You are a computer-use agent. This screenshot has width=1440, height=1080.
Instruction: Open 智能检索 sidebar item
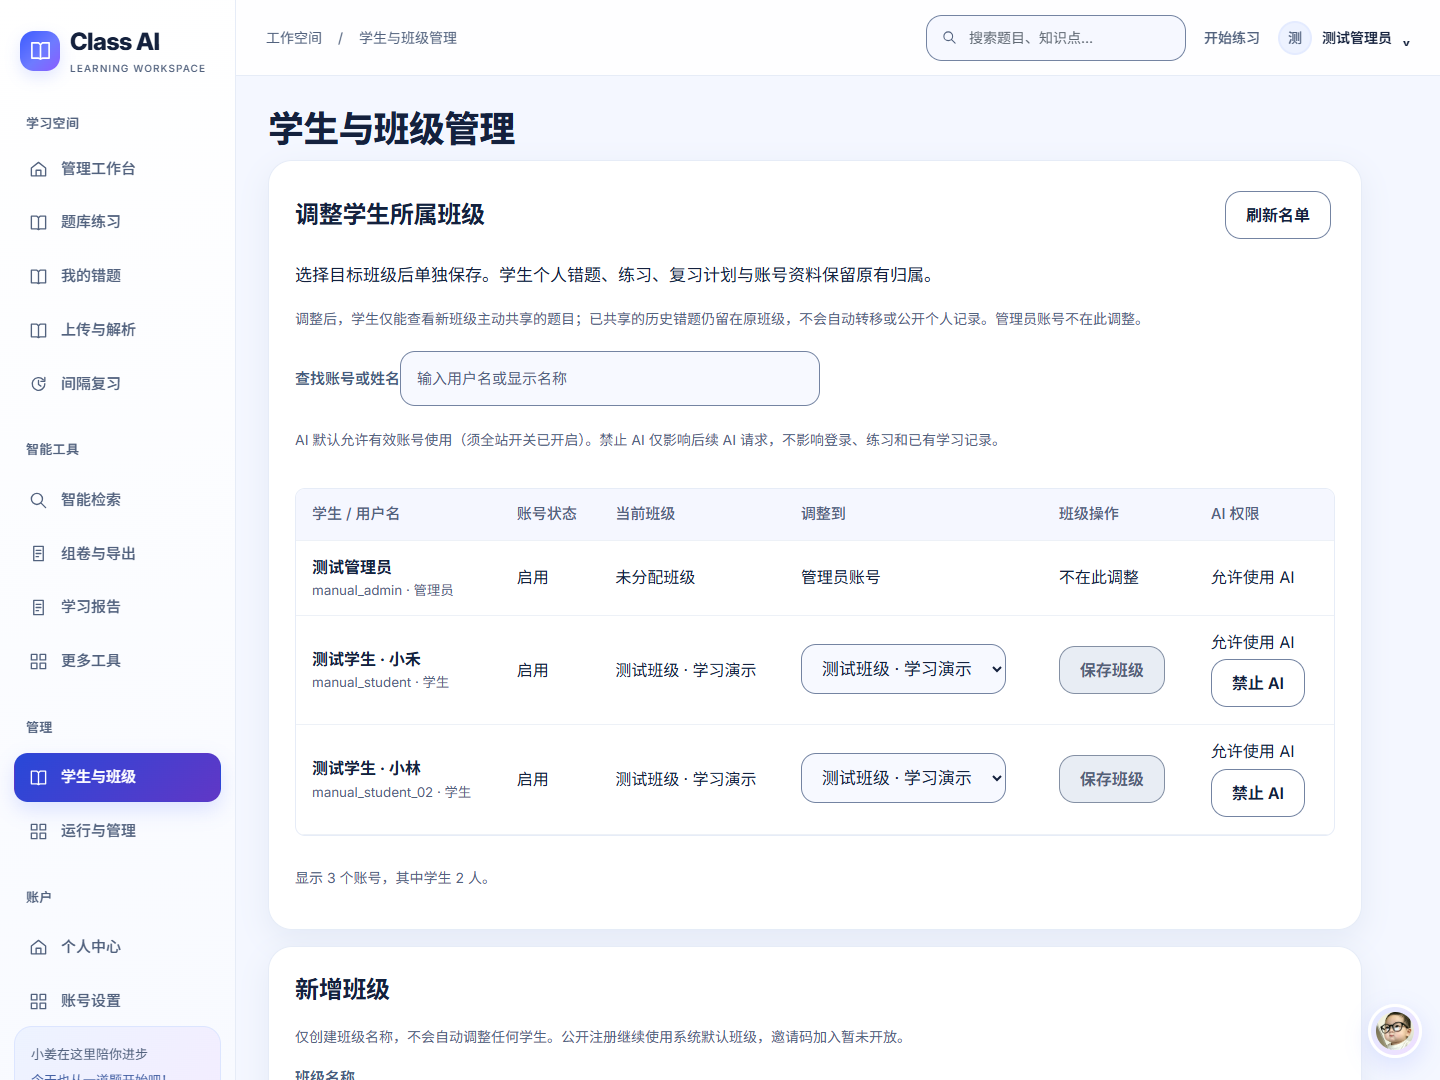click(117, 500)
